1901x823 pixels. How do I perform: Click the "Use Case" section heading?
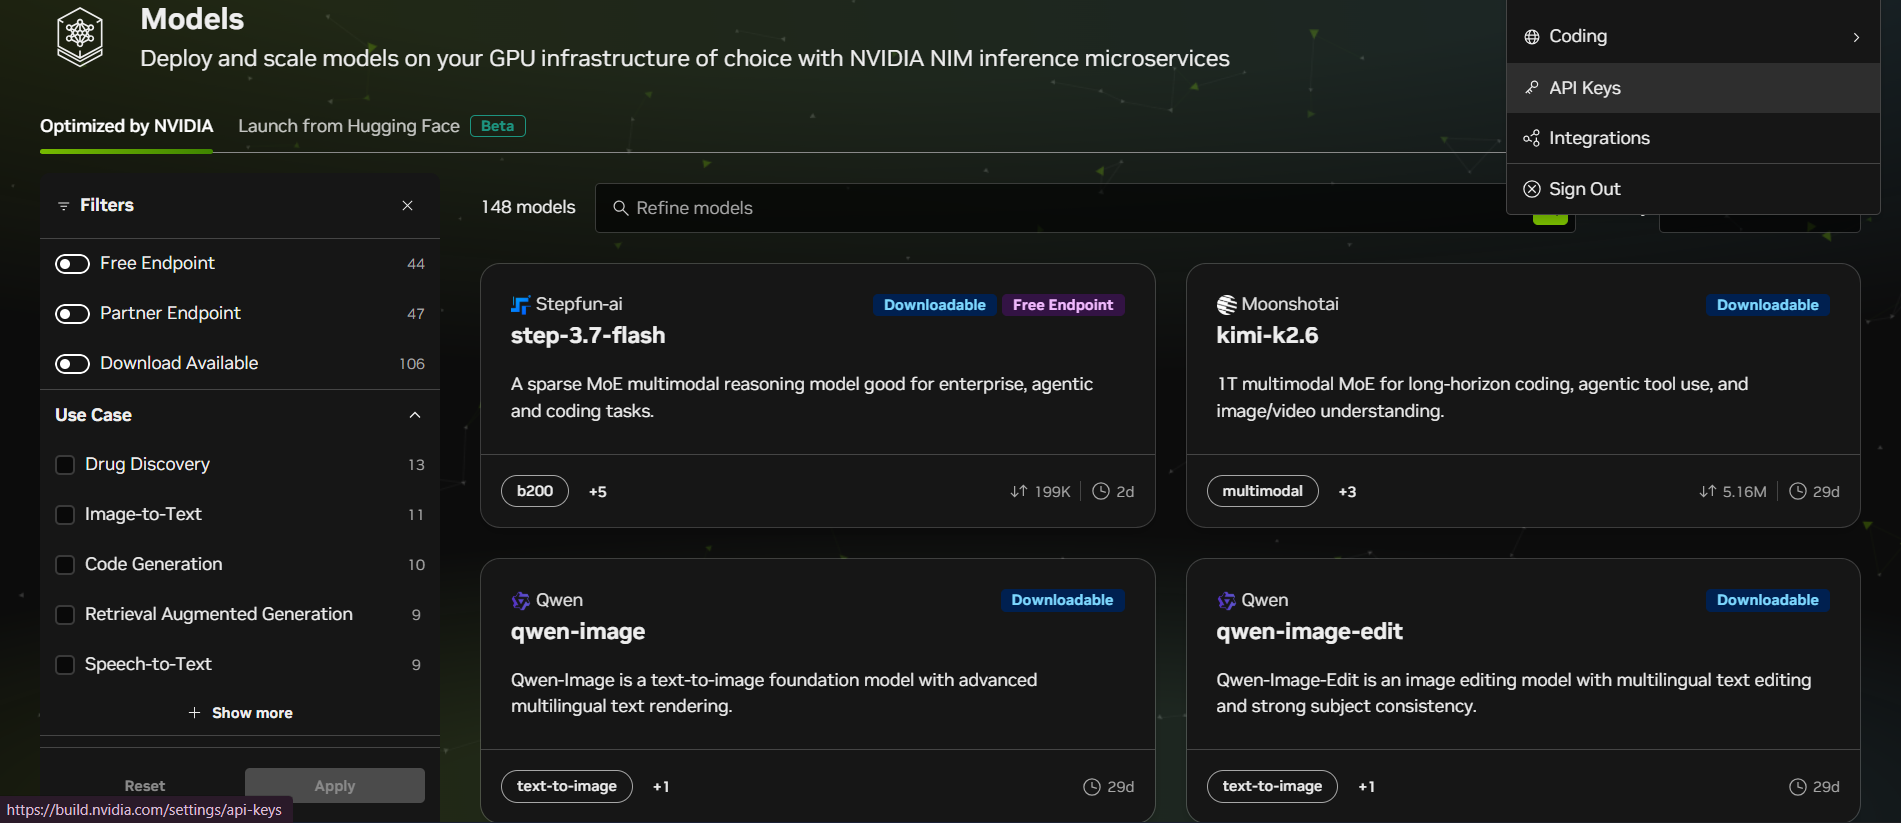(93, 415)
